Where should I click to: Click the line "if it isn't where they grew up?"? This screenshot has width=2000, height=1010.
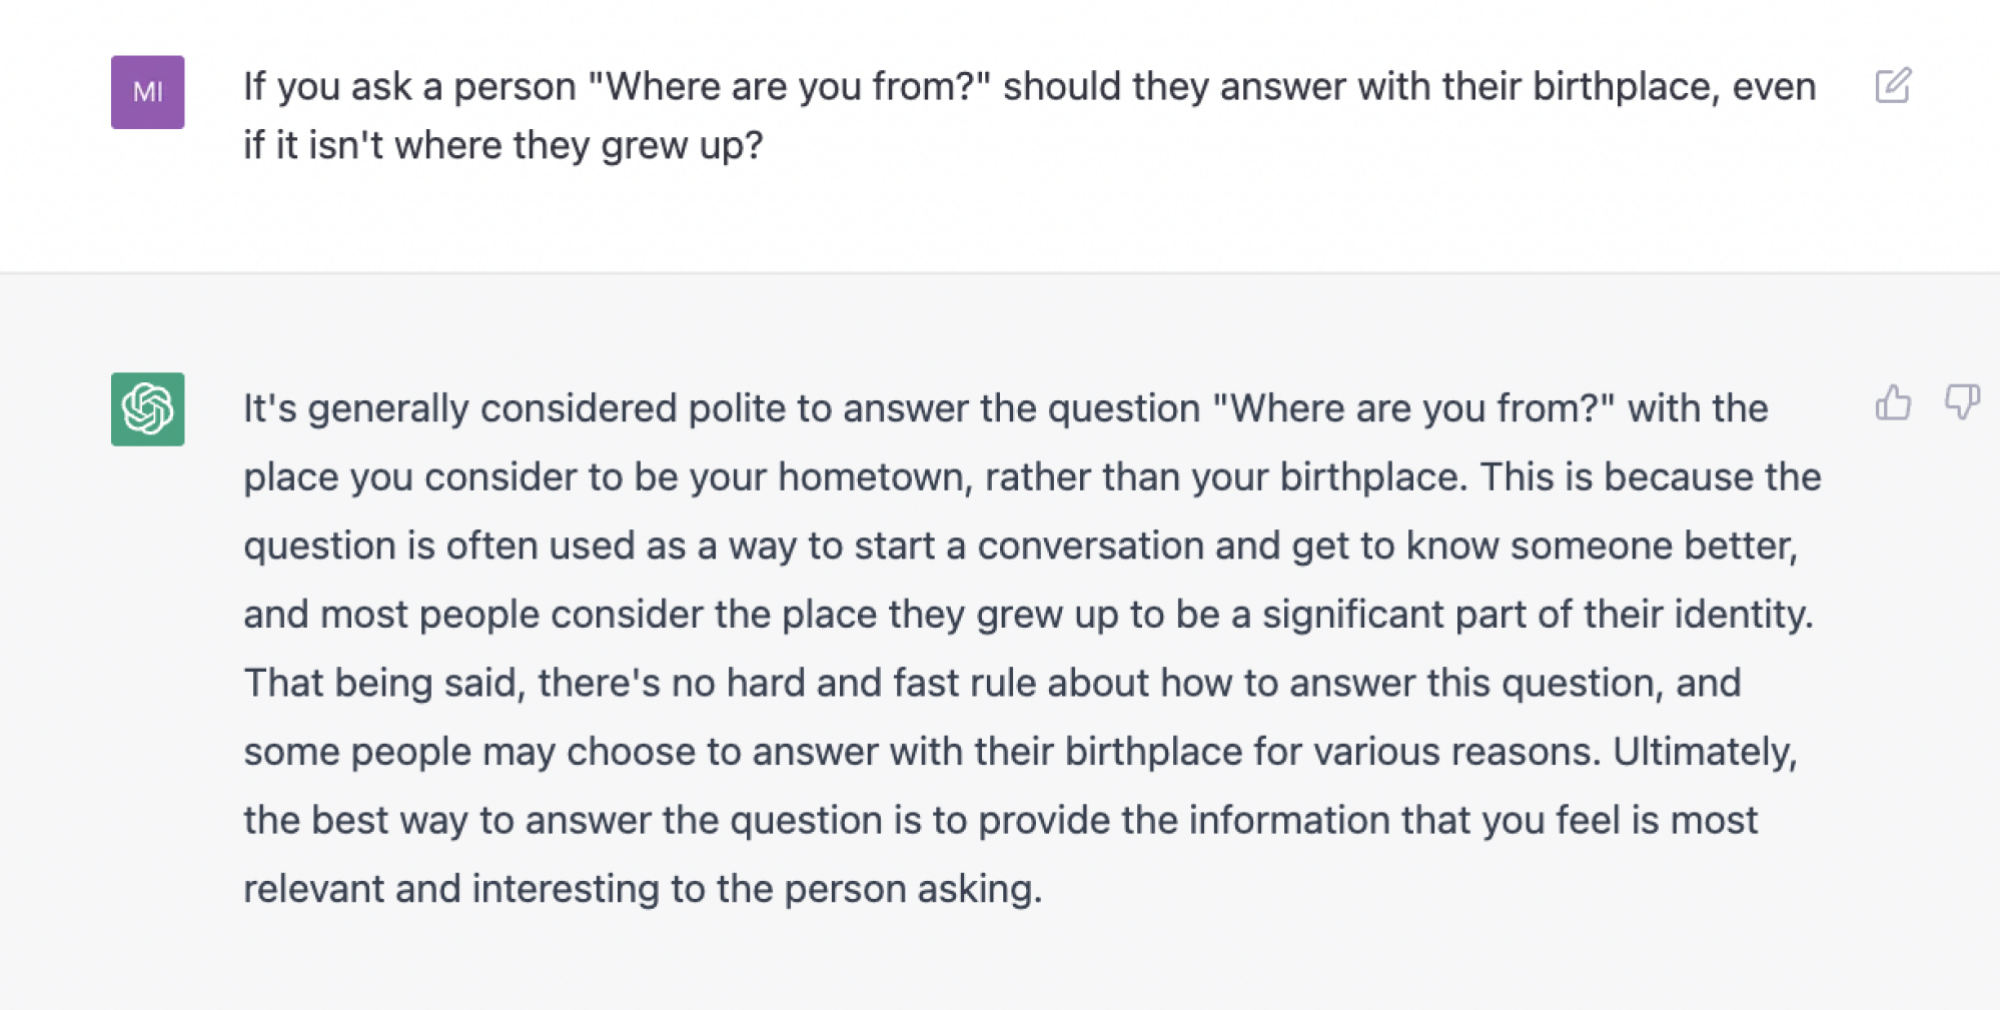click(x=503, y=146)
